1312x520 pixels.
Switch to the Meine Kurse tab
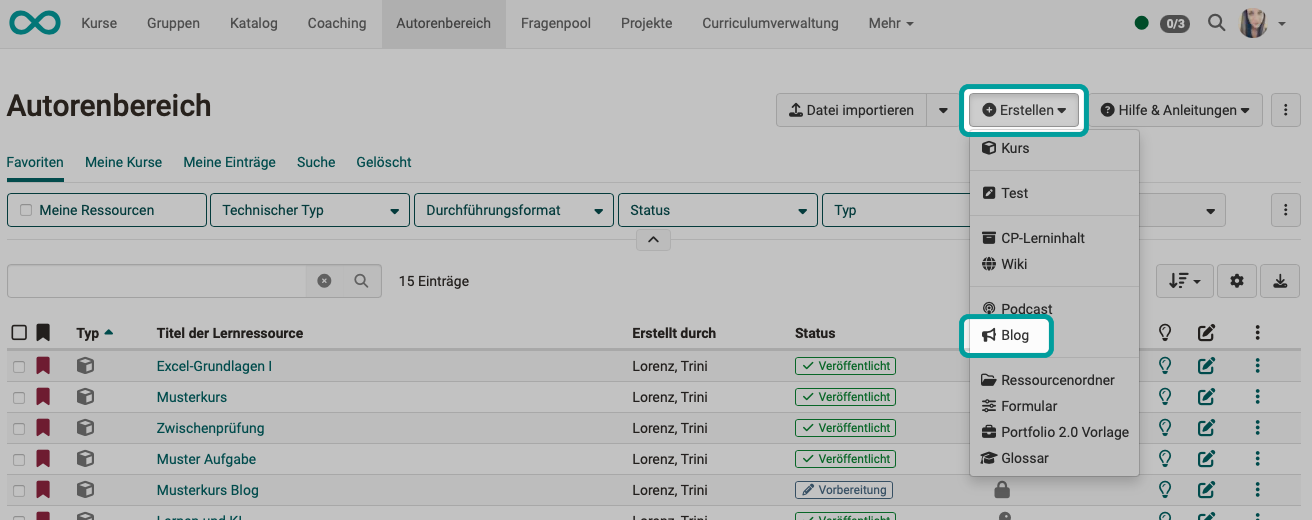click(123, 162)
